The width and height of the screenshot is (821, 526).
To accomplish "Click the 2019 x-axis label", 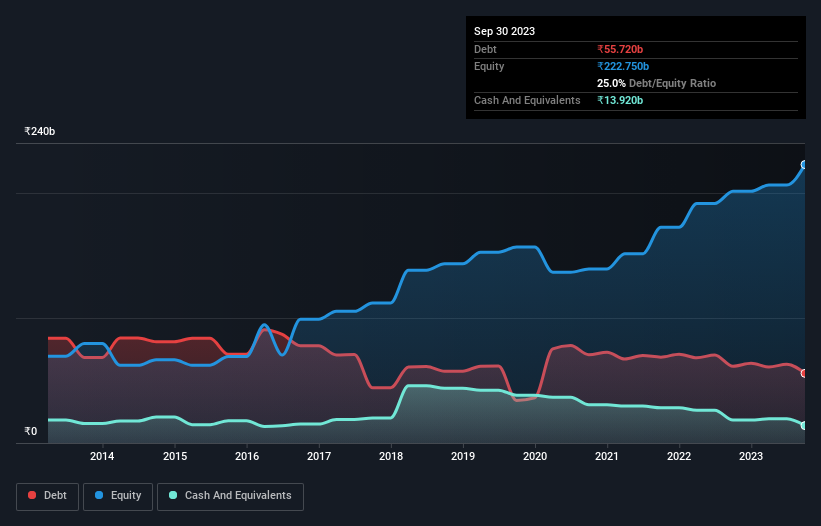I will point(463,456).
